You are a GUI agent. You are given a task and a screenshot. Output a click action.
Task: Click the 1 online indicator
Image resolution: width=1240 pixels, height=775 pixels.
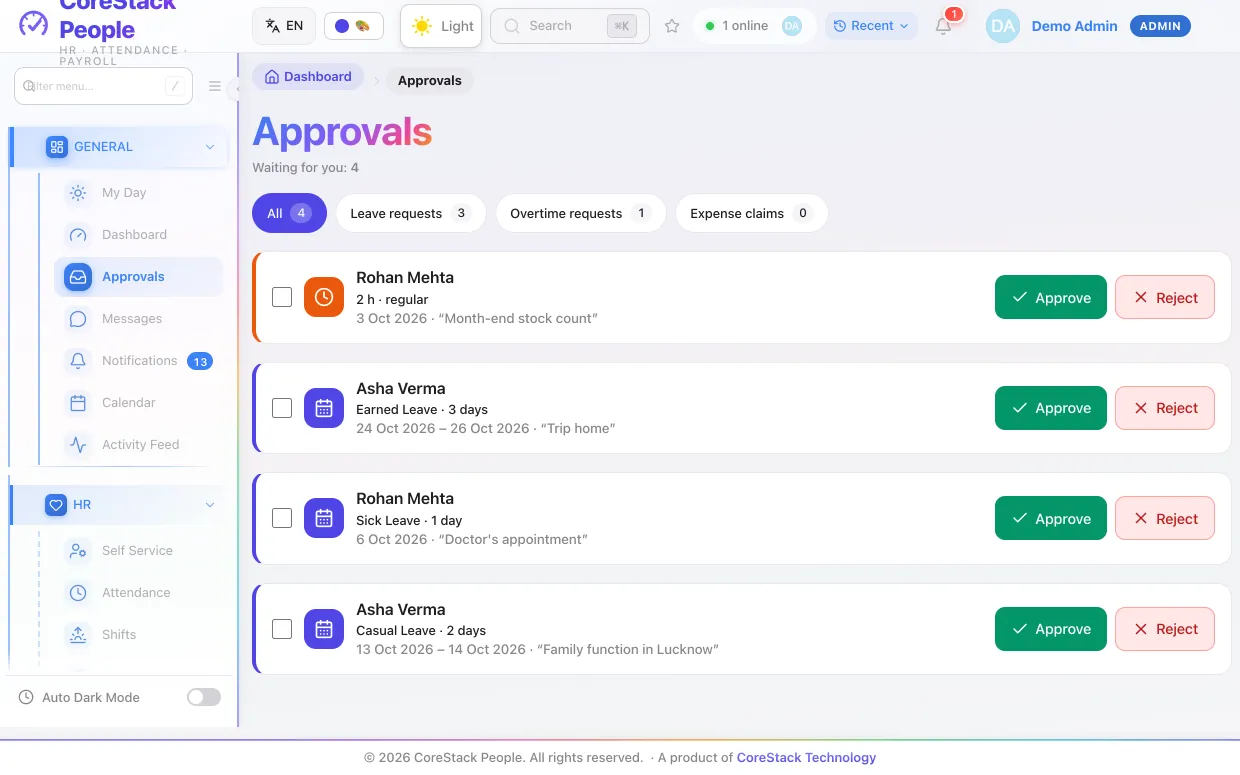[754, 26]
